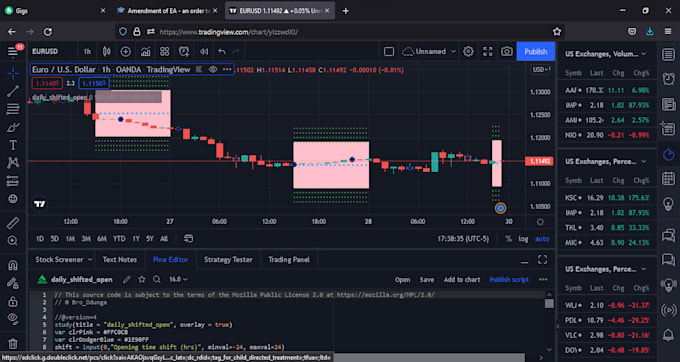Viewport: 680px width, 362px height.
Task: Maximize the Pine Editor panel
Action: point(543,260)
